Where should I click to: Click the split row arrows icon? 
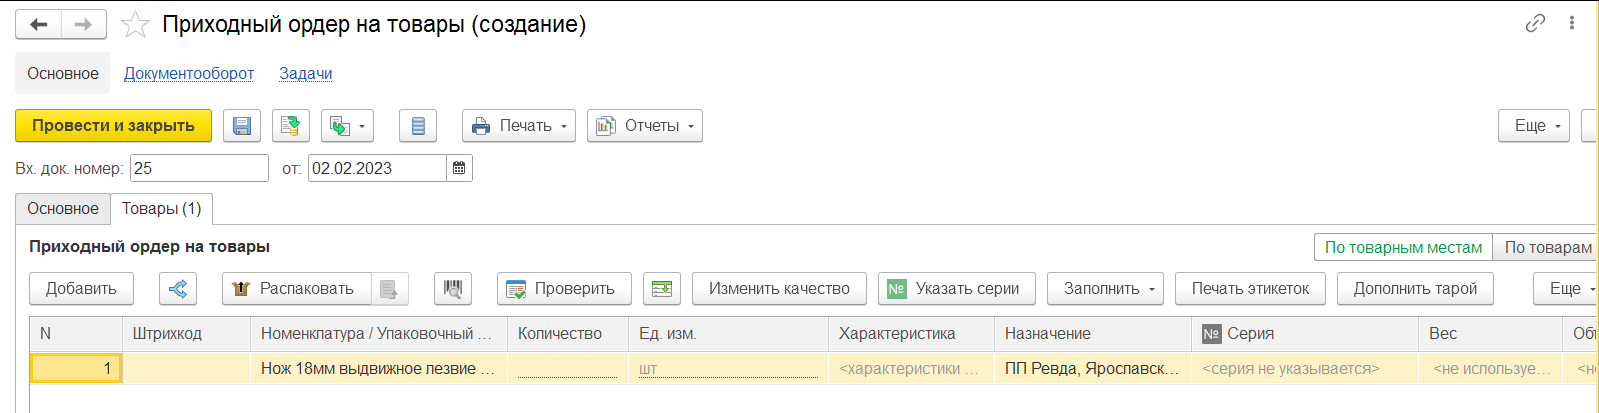178,289
